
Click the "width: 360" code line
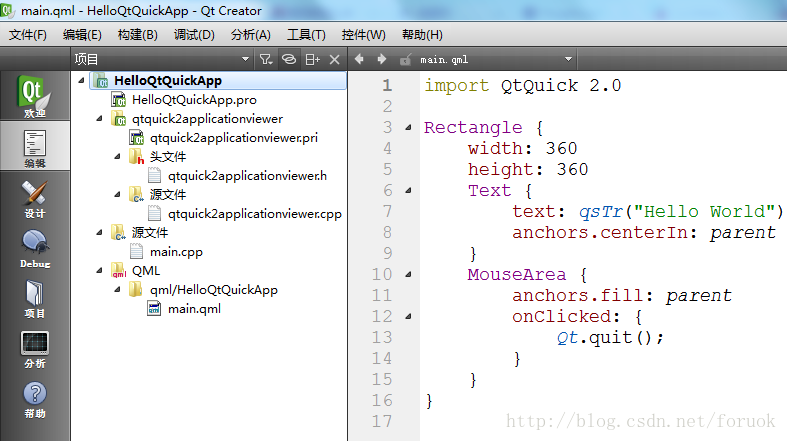coord(522,149)
